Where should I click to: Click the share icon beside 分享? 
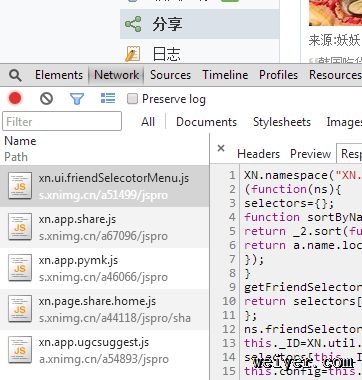click(x=133, y=24)
